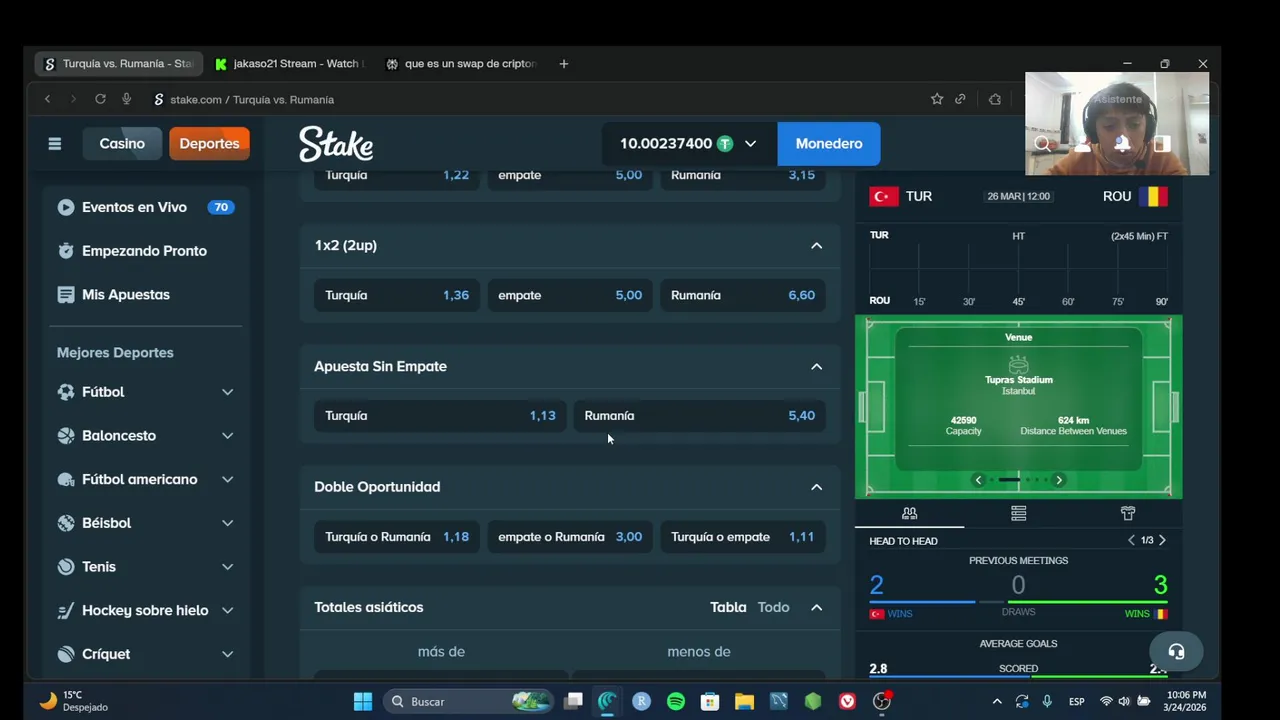The width and height of the screenshot is (1280, 720).
Task: Reload the browser page
Action: [100, 99]
